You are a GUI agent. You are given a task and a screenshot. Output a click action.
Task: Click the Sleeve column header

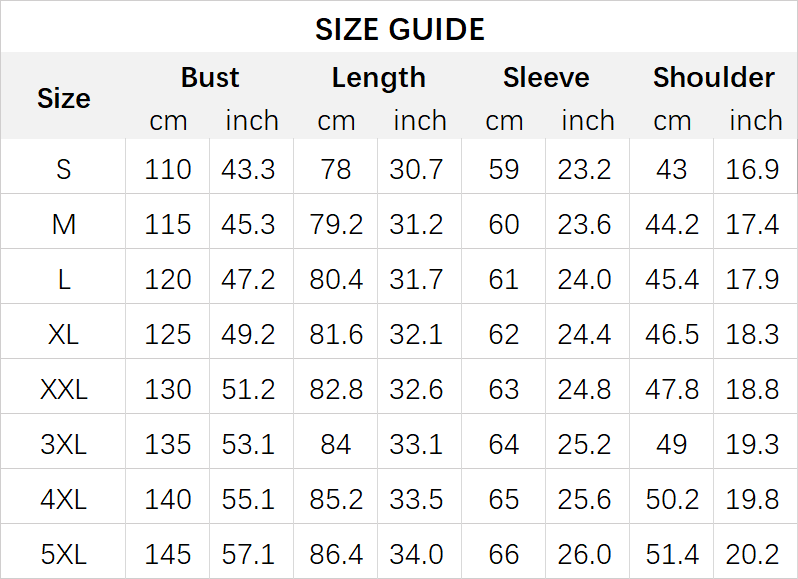coord(546,78)
